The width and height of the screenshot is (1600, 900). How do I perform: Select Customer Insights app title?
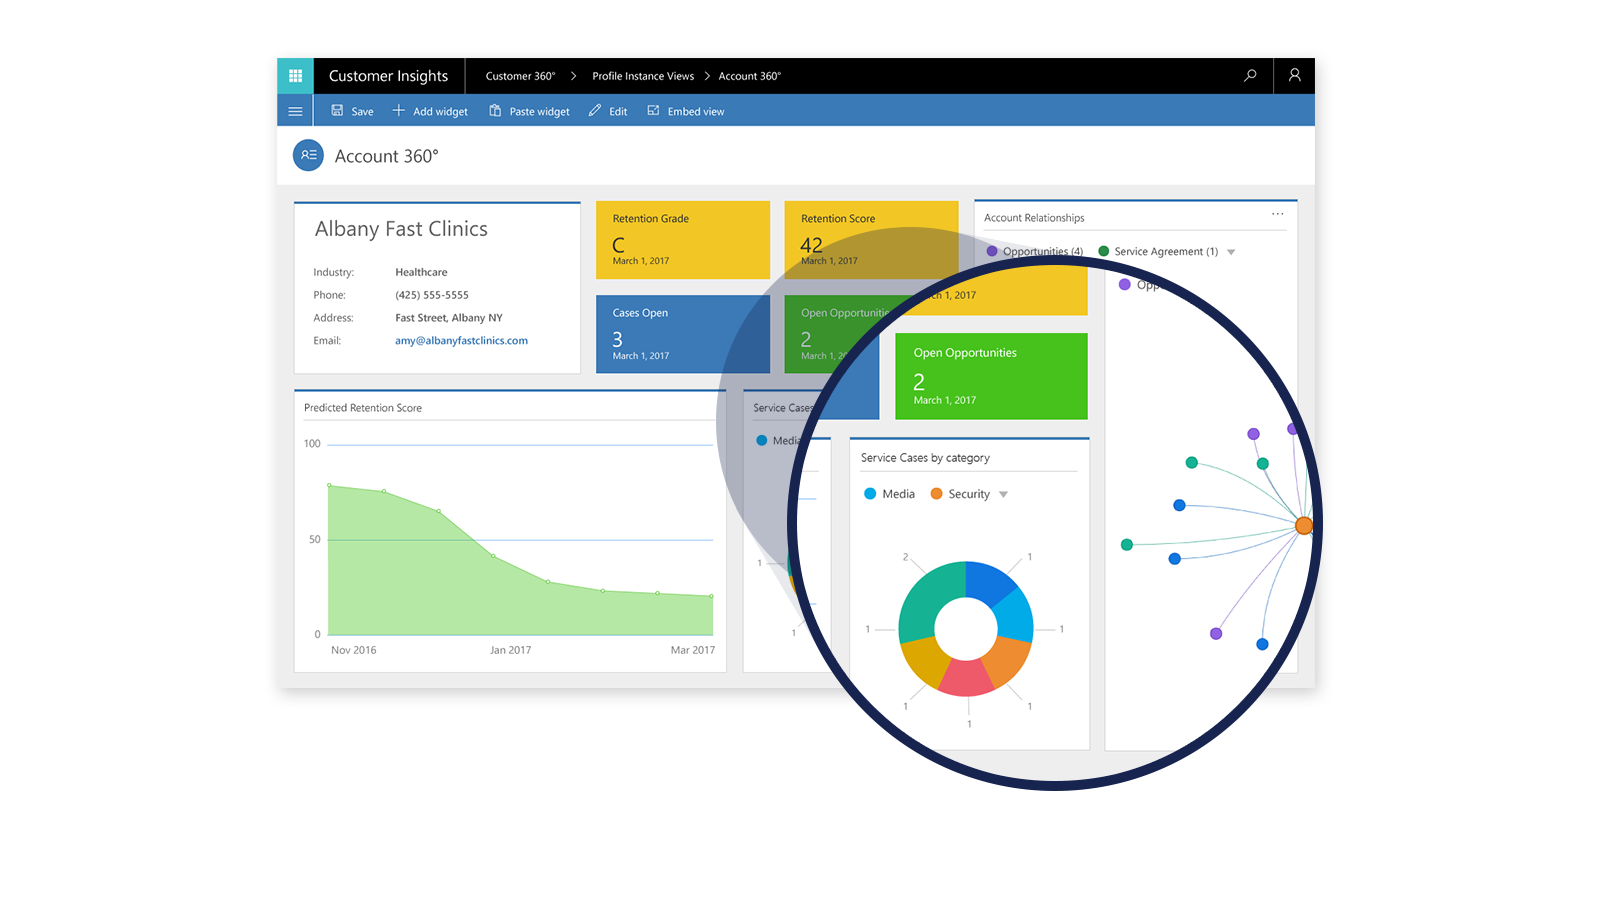(x=388, y=76)
